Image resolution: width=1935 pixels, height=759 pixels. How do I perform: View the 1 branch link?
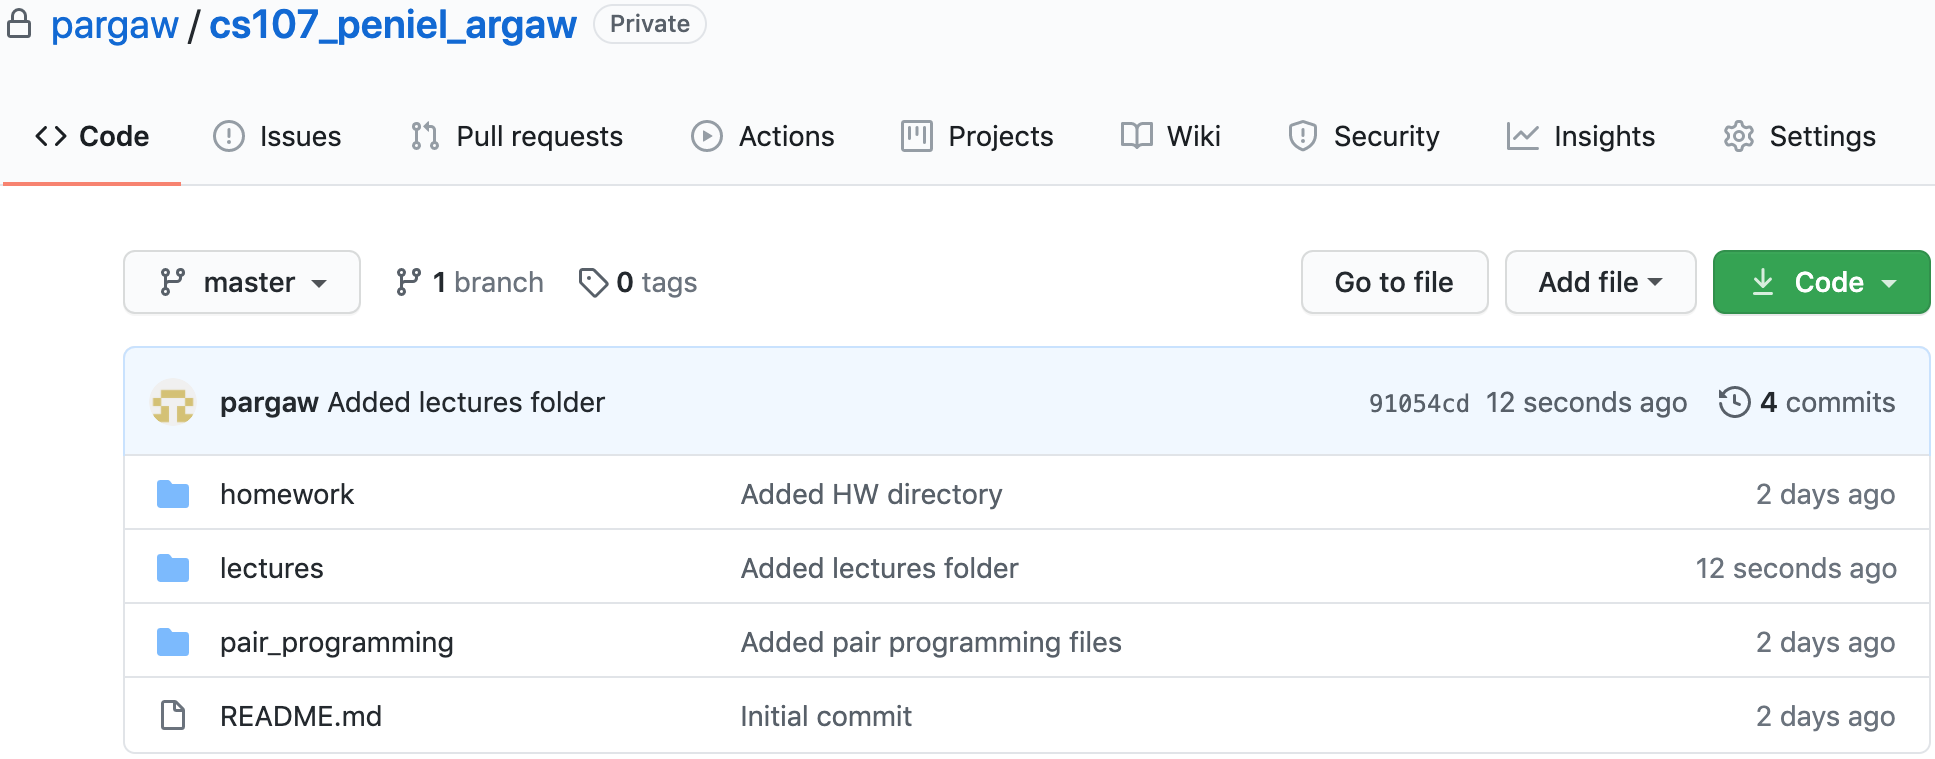(x=470, y=282)
